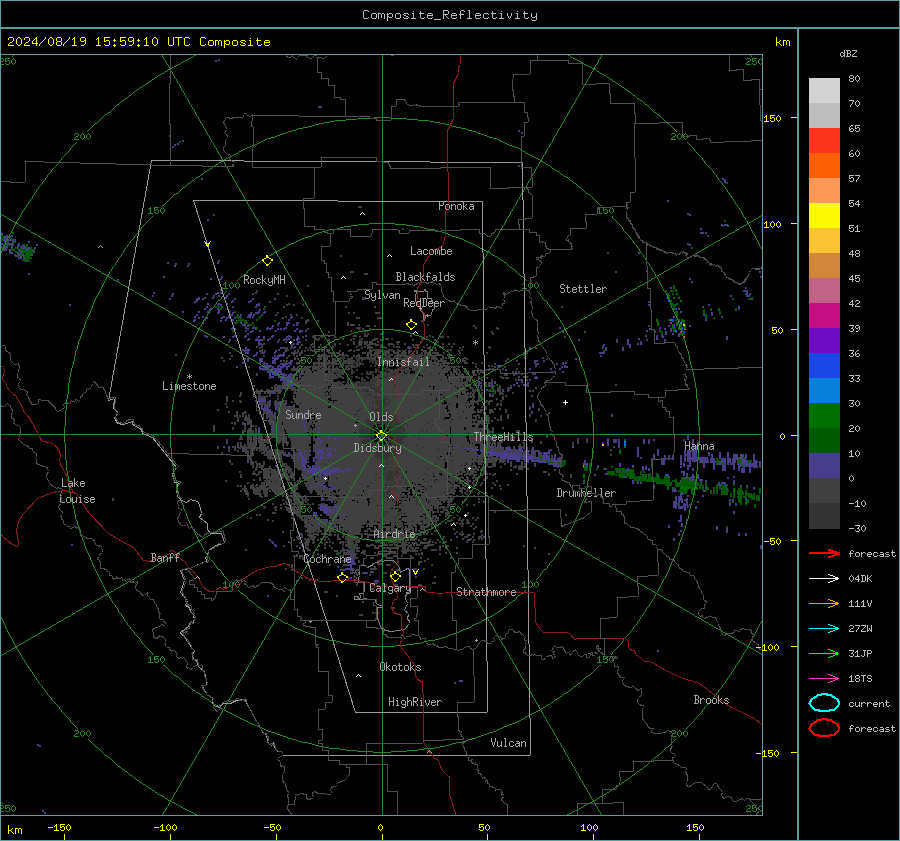Screen dimensions: 900x841
Task: Click the yellow diamond marker above Calgary
Action: tap(395, 576)
